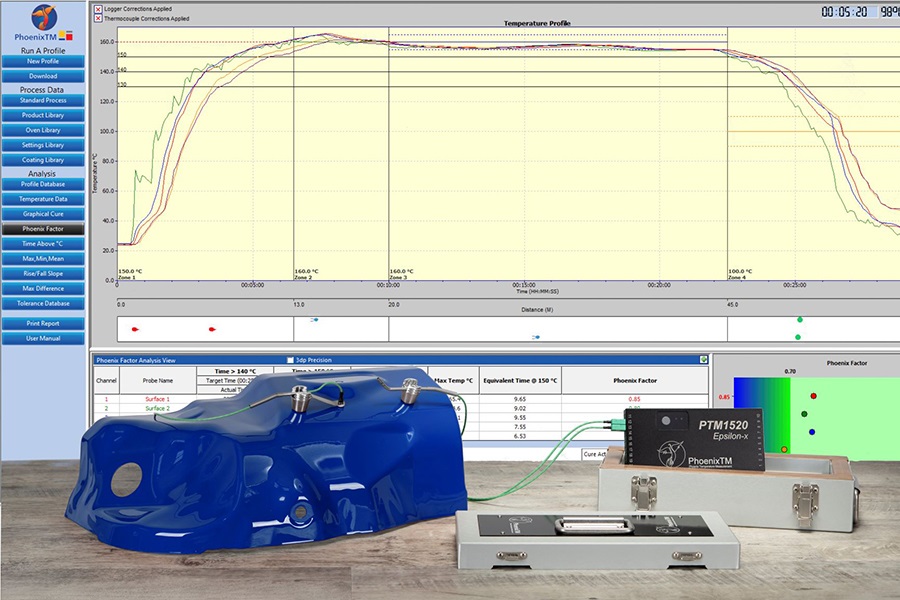The height and width of the screenshot is (600, 900).
Task: Click the Zone 4 label on the chart
Action: 737,277
